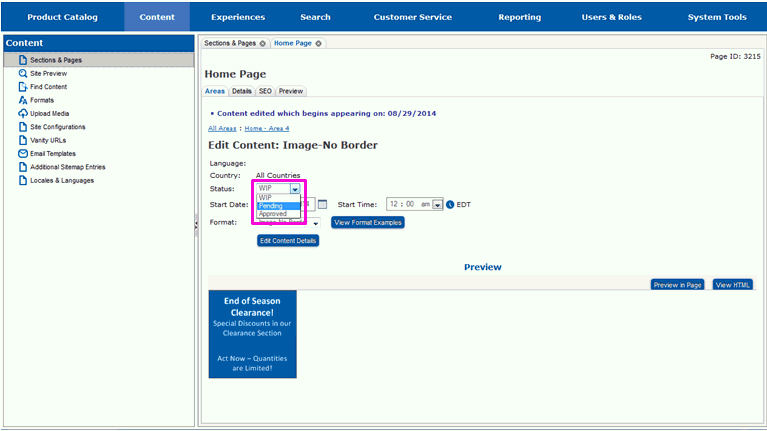Choose WIP in the status list
This screenshot has width=767, height=431.
coord(278,198)
